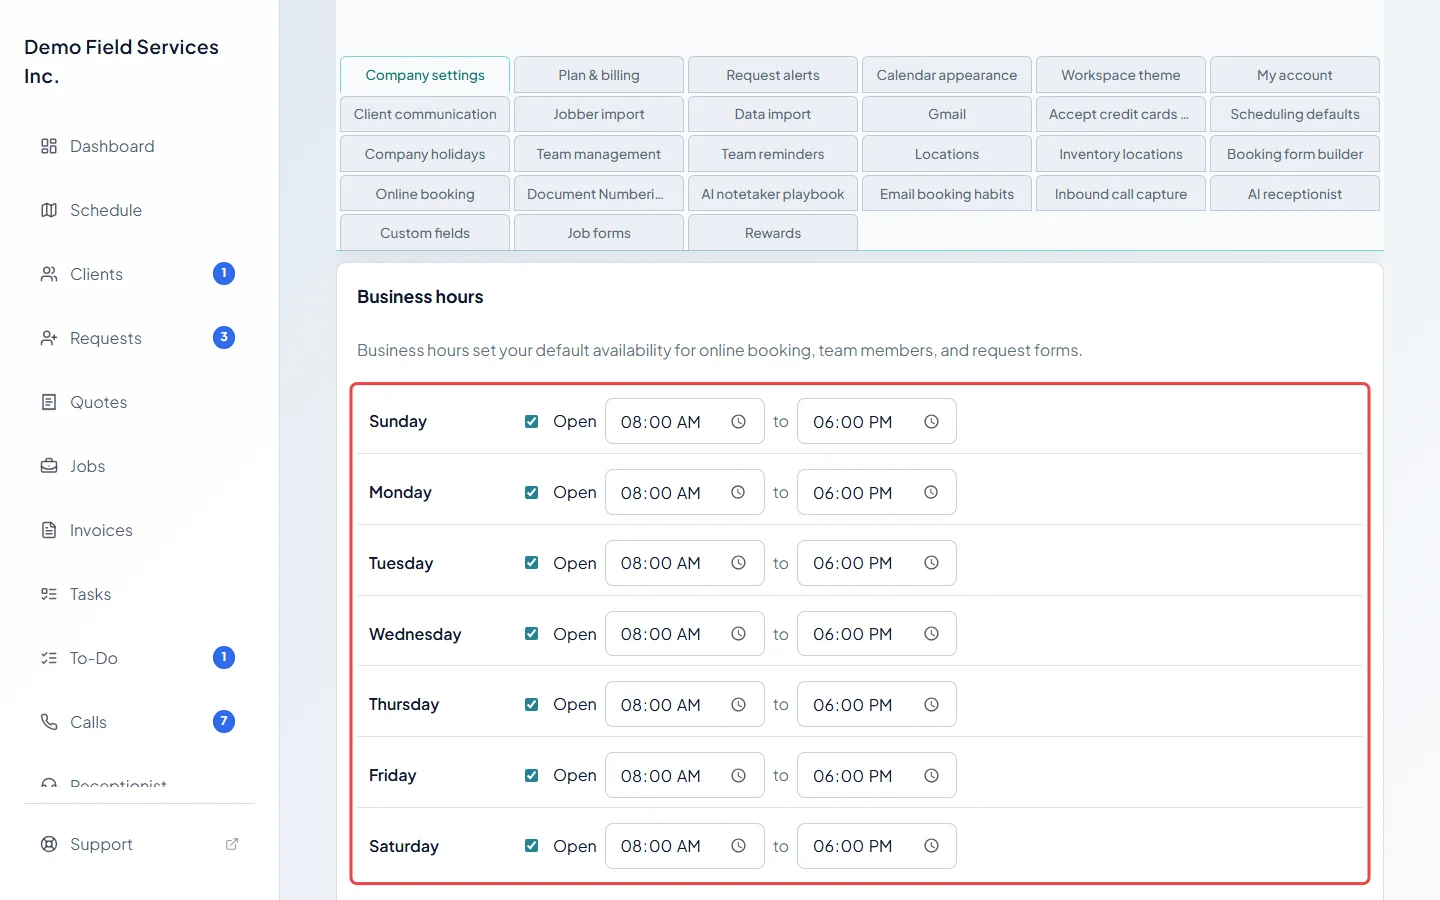Click the Quotes document icon
The image size is (1440, 900).
[x=49, y=402]
